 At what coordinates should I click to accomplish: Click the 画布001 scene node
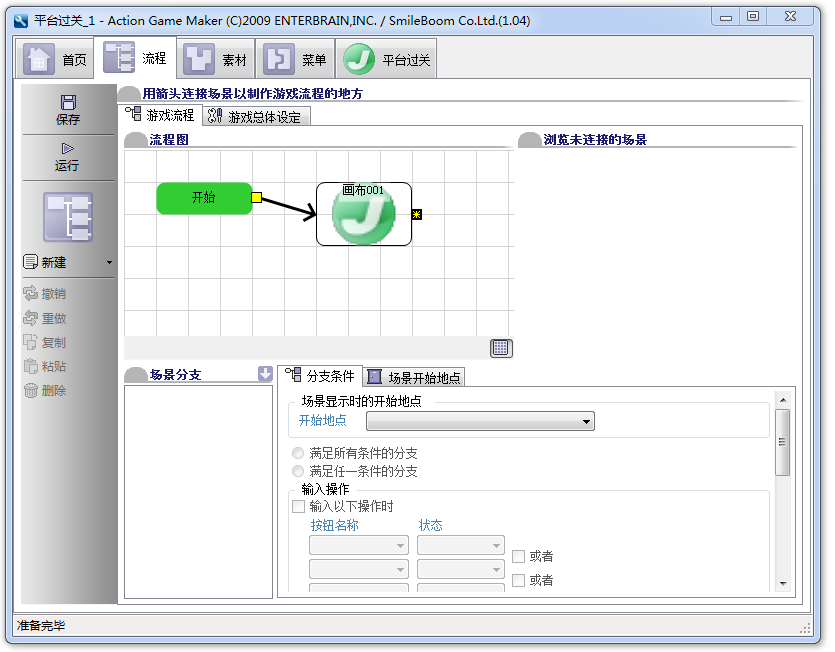pos(364,214)
